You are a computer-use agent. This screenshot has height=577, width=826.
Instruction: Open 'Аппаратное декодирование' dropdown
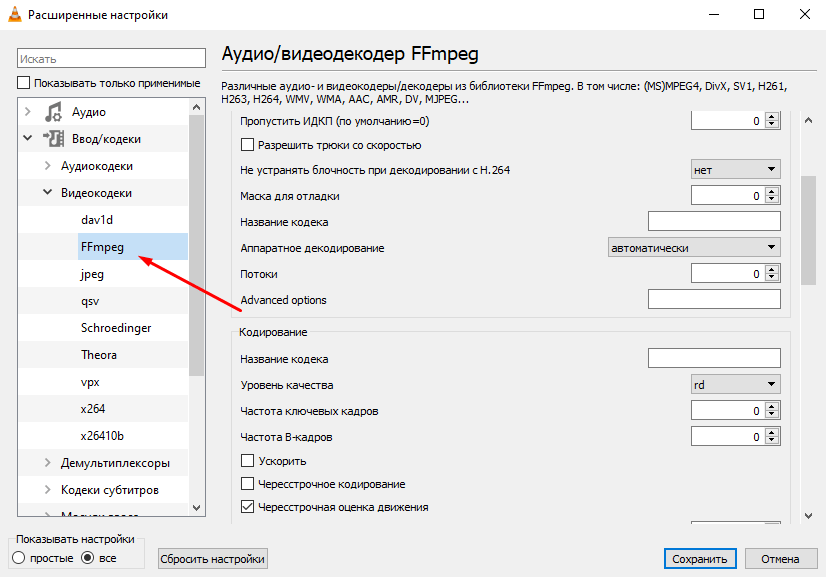(694, 247)
